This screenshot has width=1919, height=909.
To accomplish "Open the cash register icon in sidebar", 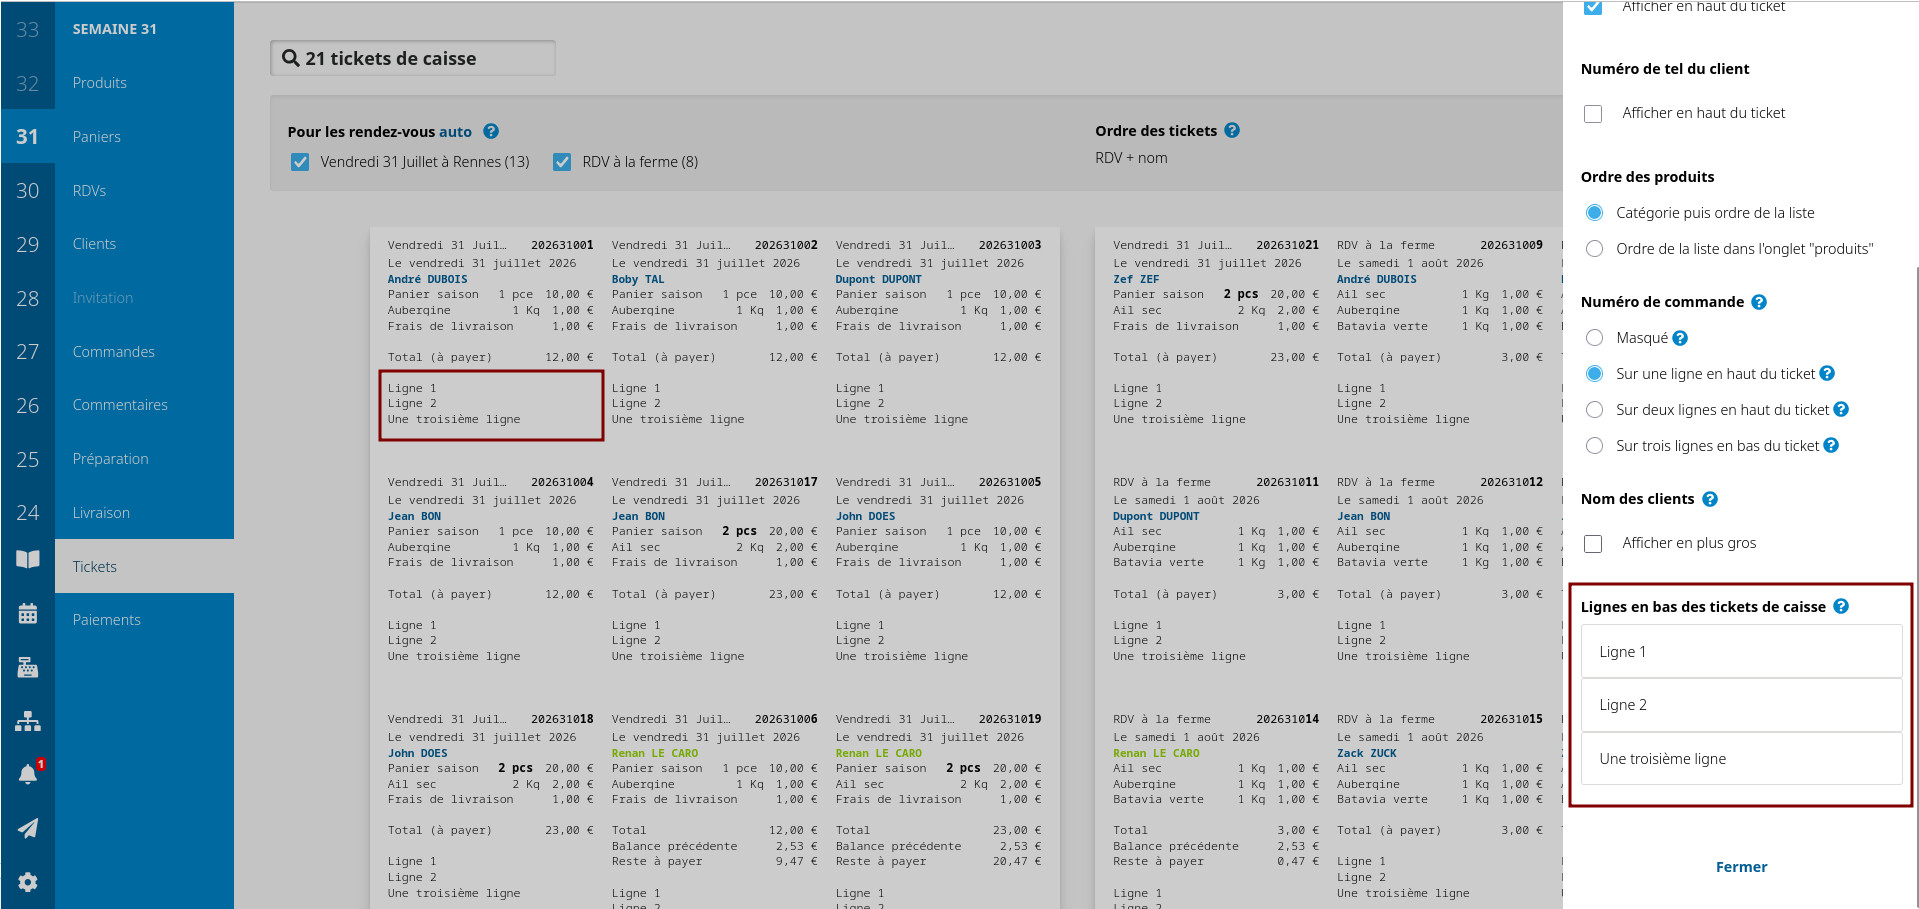I will click(x=28, y=667).
